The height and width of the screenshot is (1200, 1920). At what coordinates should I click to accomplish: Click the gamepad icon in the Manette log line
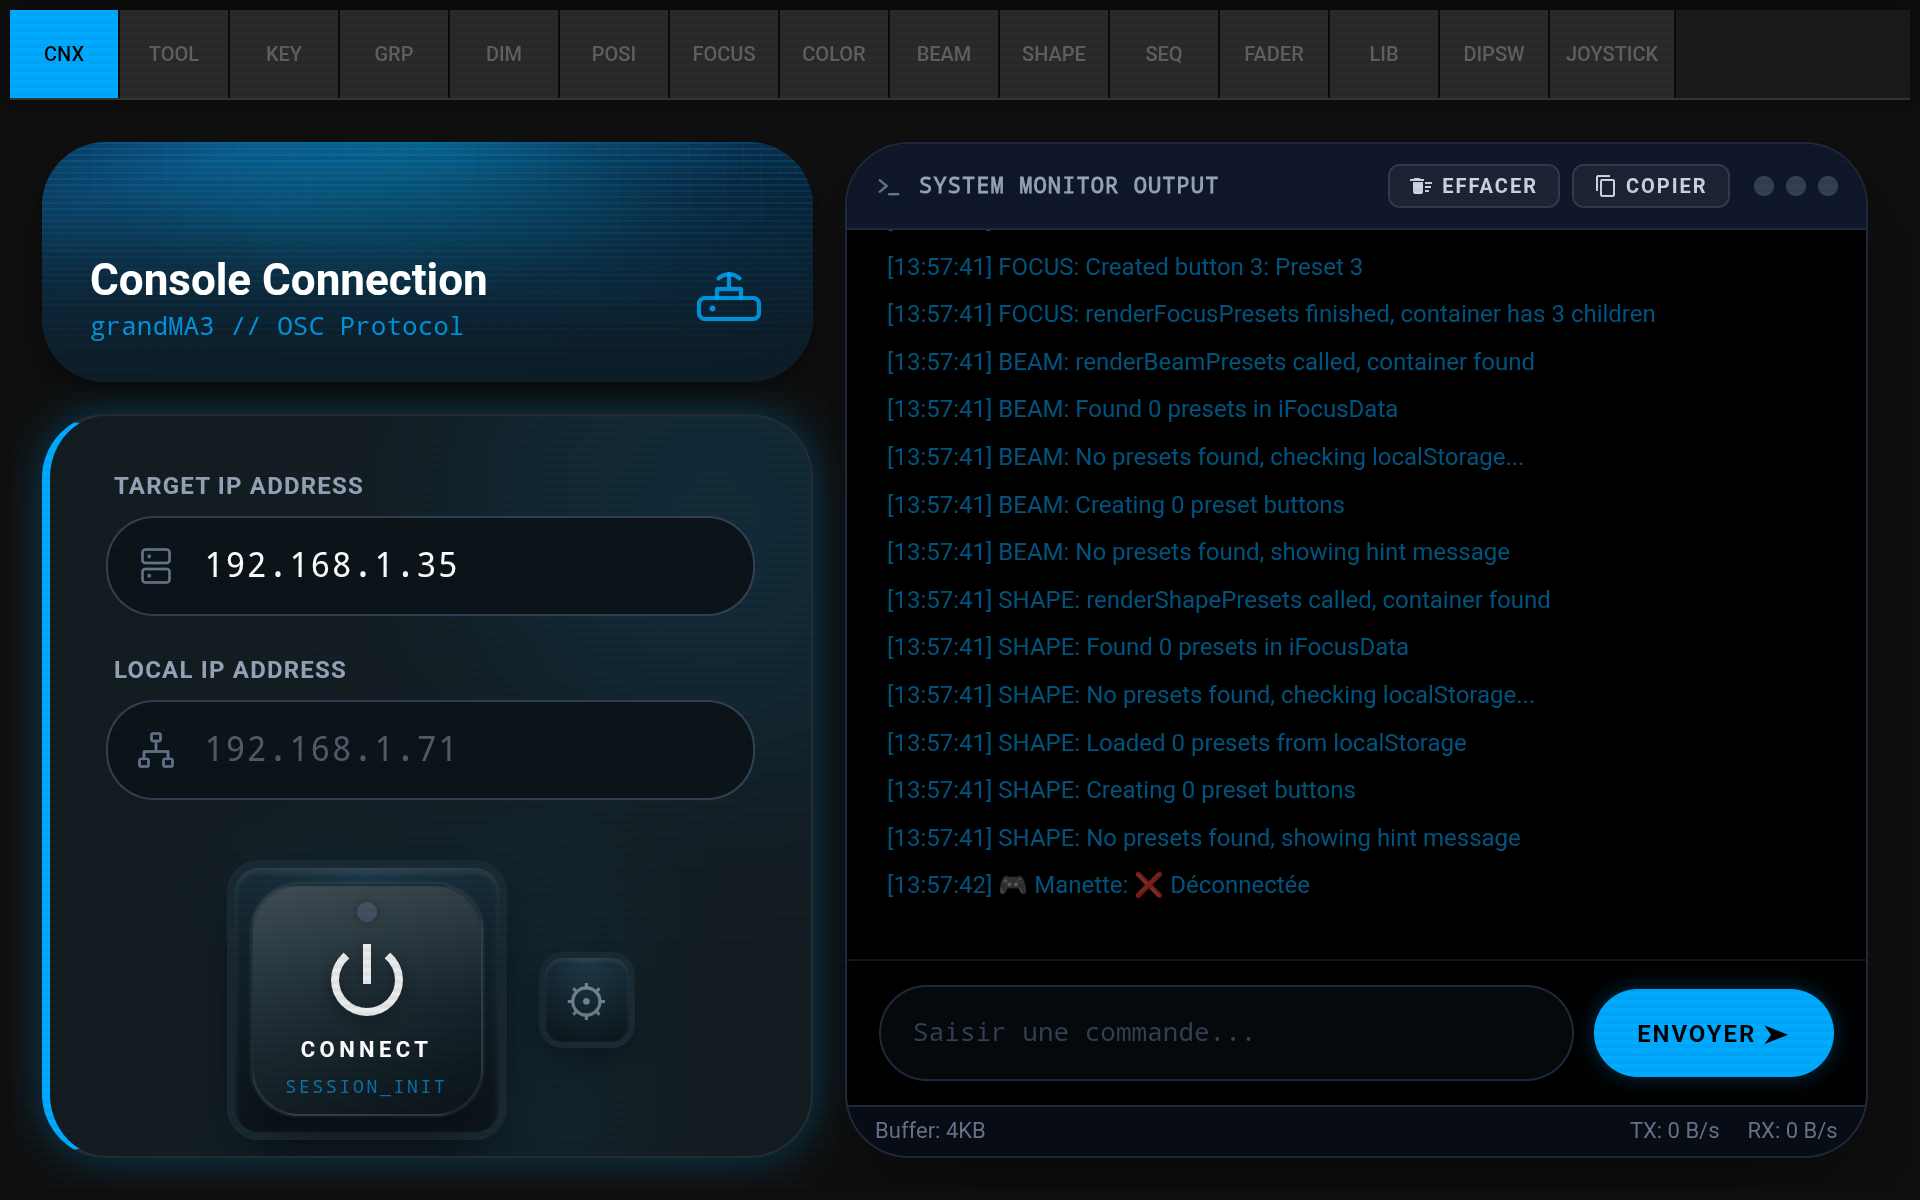[1013, 884]
